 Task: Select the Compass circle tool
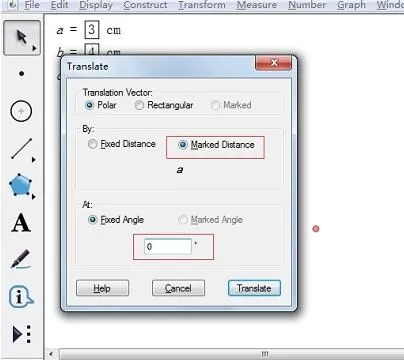pos(21,111)
